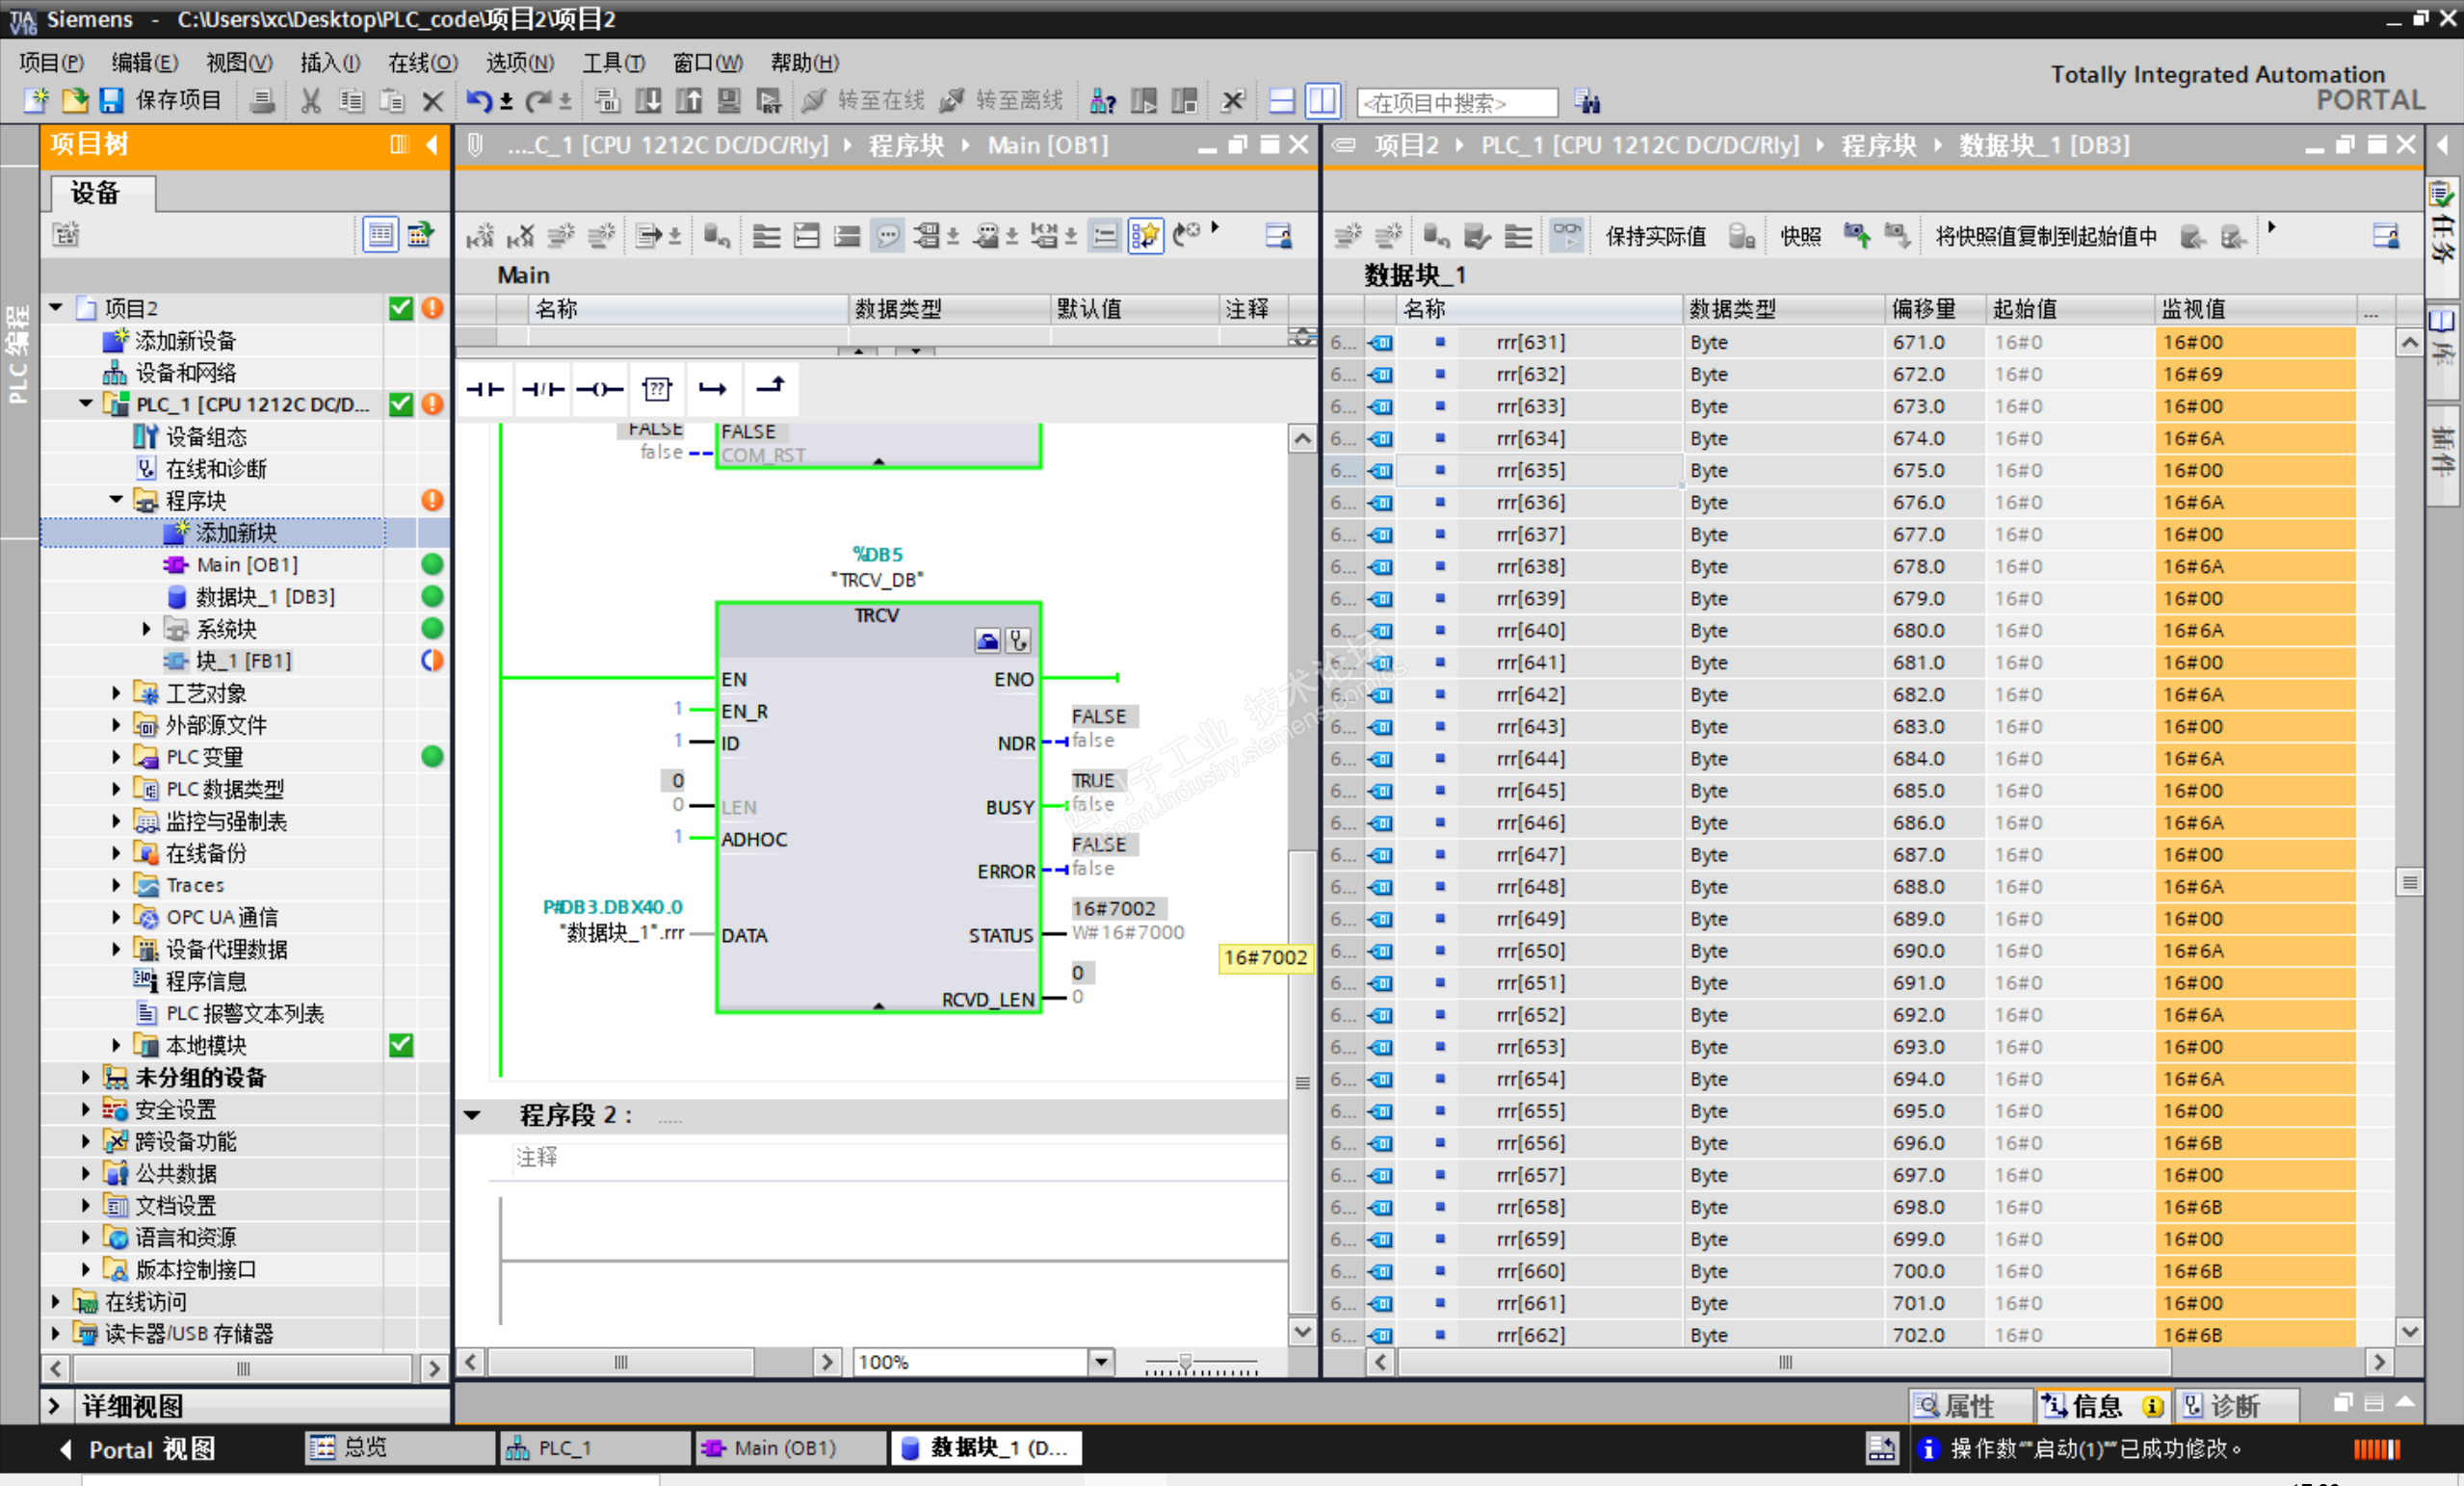Adjust the editor zoom slider
Viewport: 2464px width, 1486px height.
click(1185, 1362)
